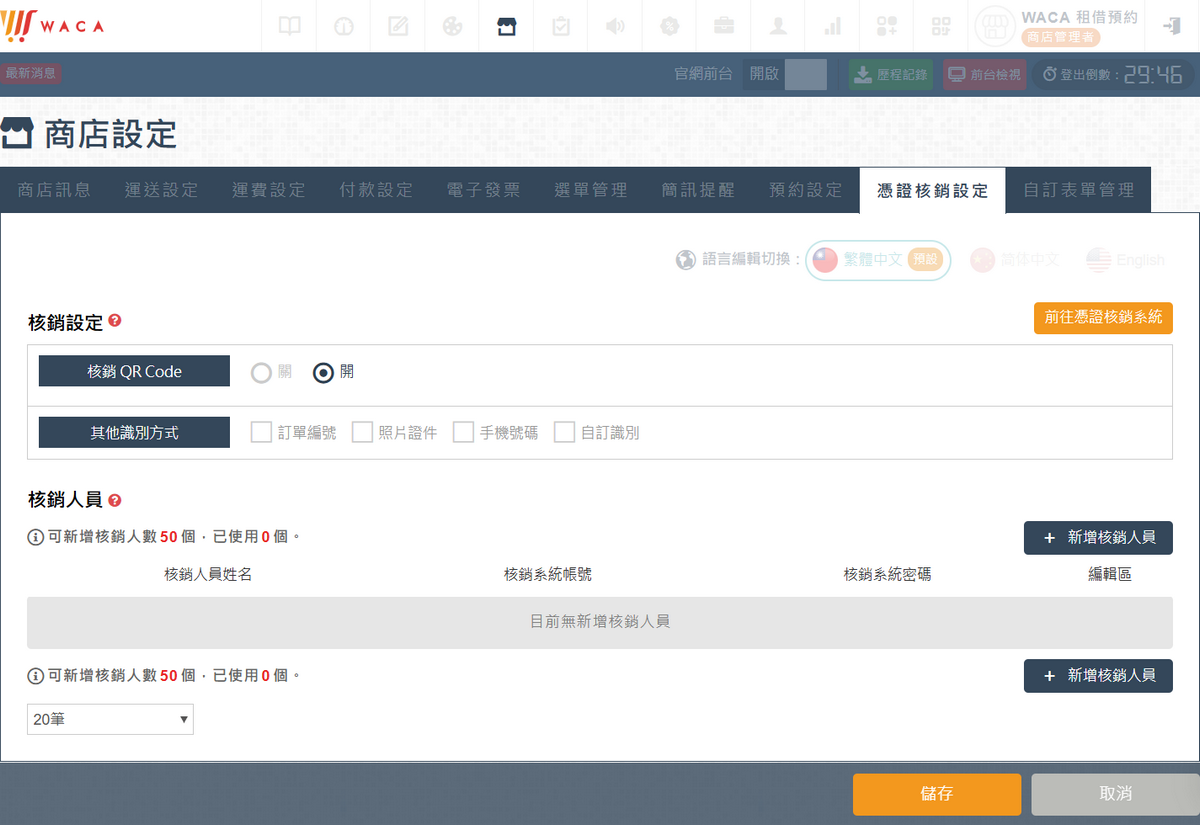
Task: Click the orange 儲存 button
Action: tap(936, 794)
